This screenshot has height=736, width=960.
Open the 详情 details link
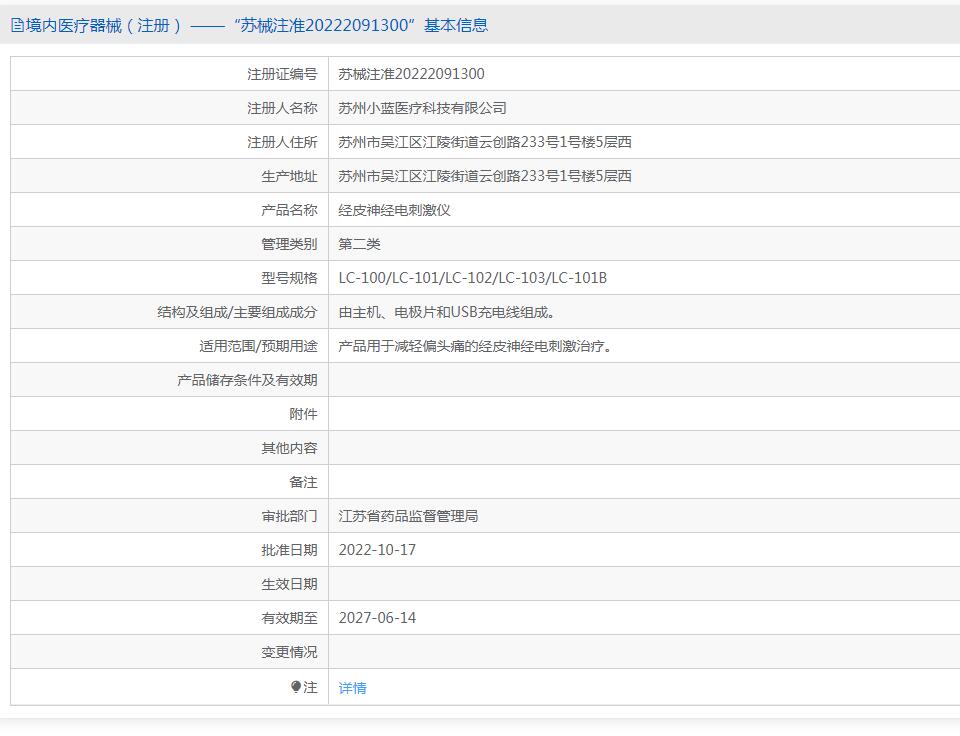(x=352, y=688)
